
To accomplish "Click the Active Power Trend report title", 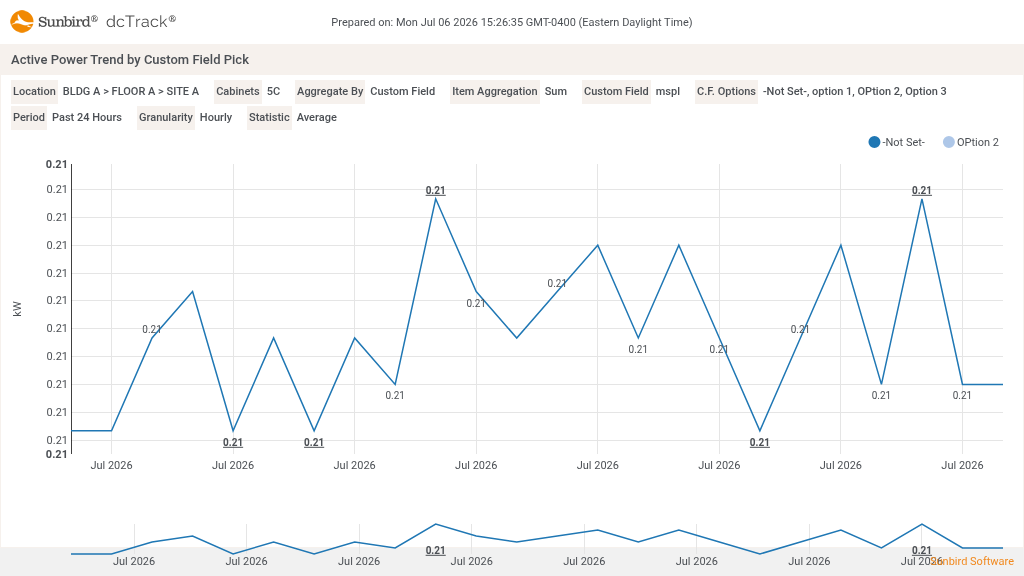I will [130, 59].
